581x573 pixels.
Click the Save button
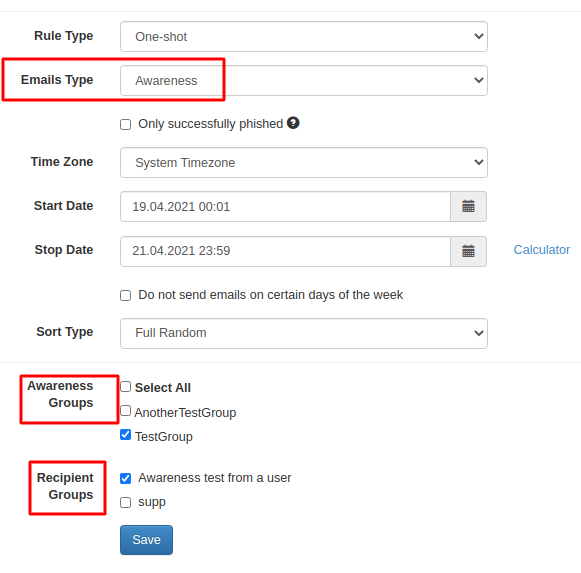point(146,540)
